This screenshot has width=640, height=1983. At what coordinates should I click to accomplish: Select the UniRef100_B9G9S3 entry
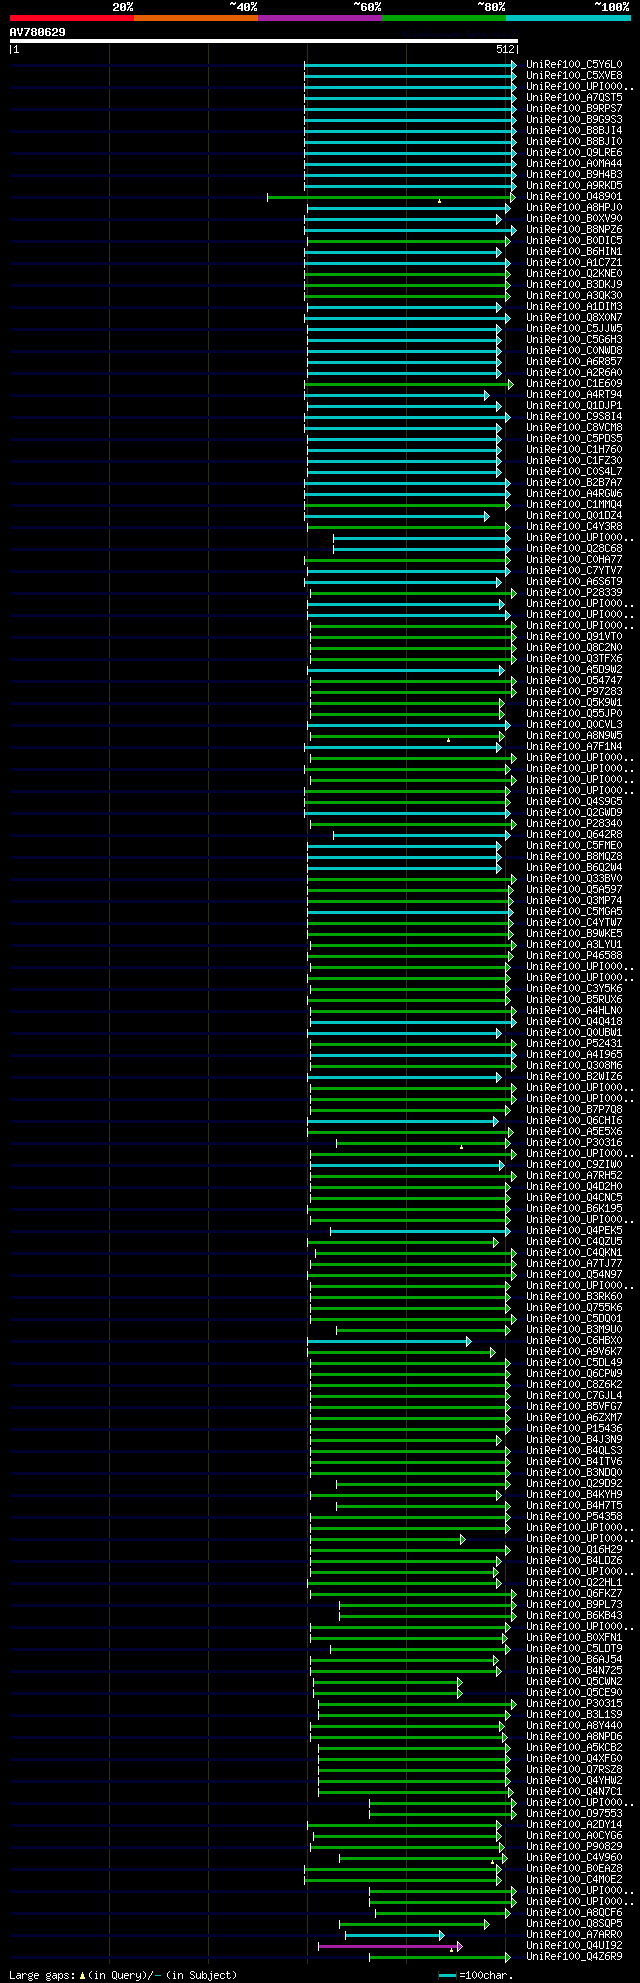pos(574,120)
